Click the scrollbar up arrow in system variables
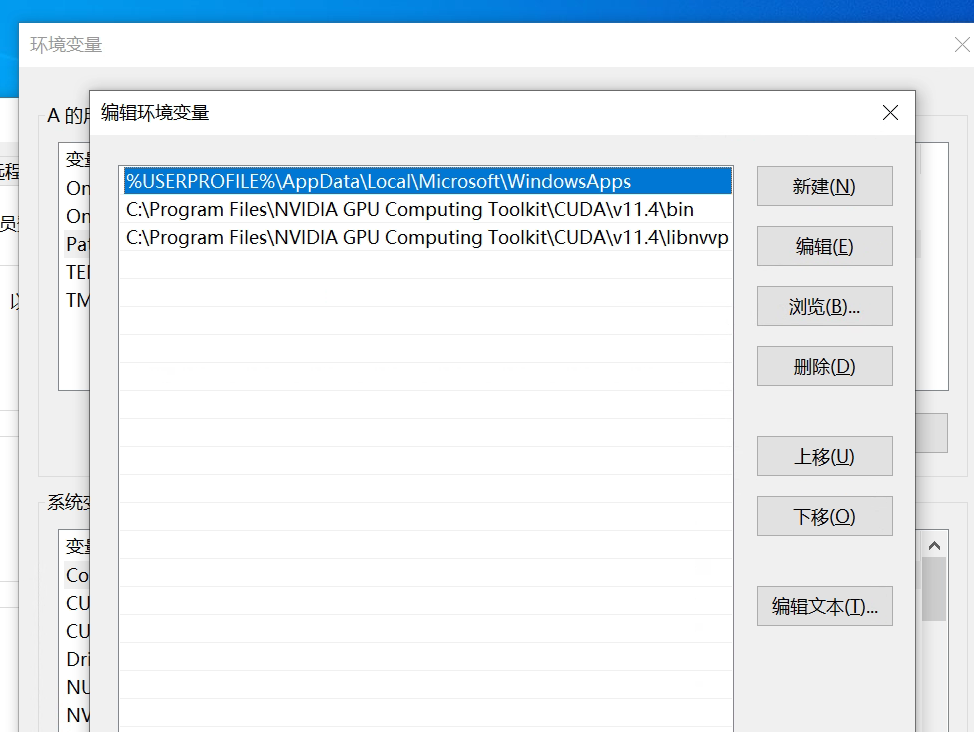Screen dimensions: 974x732 [934, 543]
